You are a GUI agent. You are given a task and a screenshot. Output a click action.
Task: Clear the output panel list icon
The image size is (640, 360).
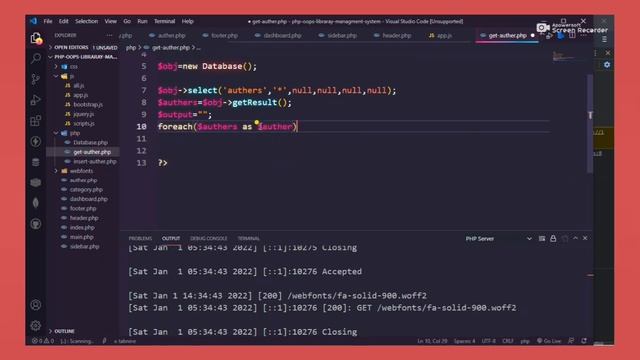(x=542, y=238)
